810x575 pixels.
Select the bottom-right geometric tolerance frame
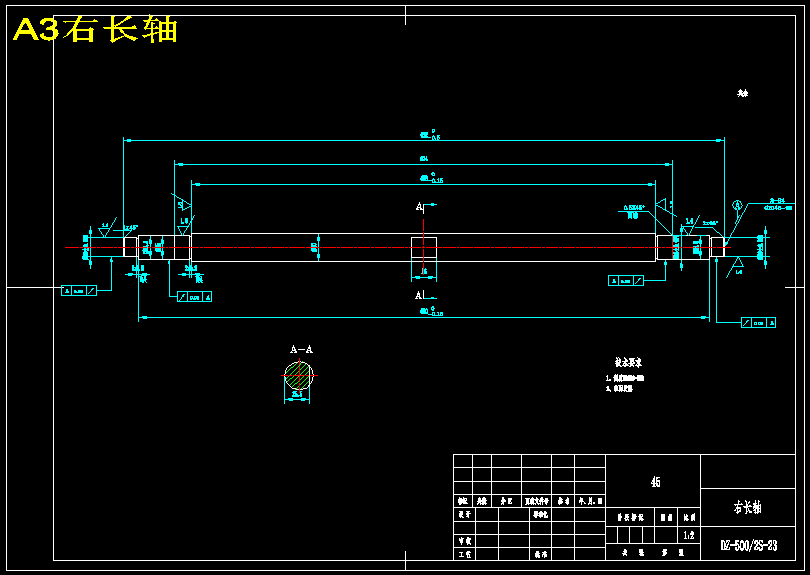pos(758,322)
